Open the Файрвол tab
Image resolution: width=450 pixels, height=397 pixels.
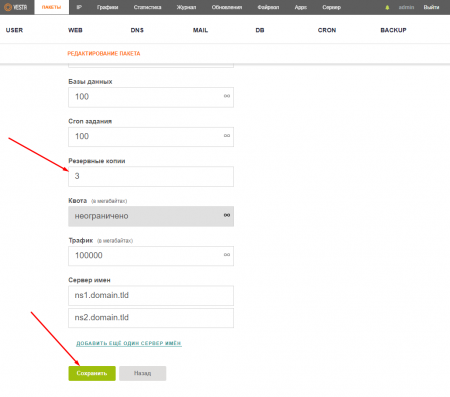(x=268, y=7)
